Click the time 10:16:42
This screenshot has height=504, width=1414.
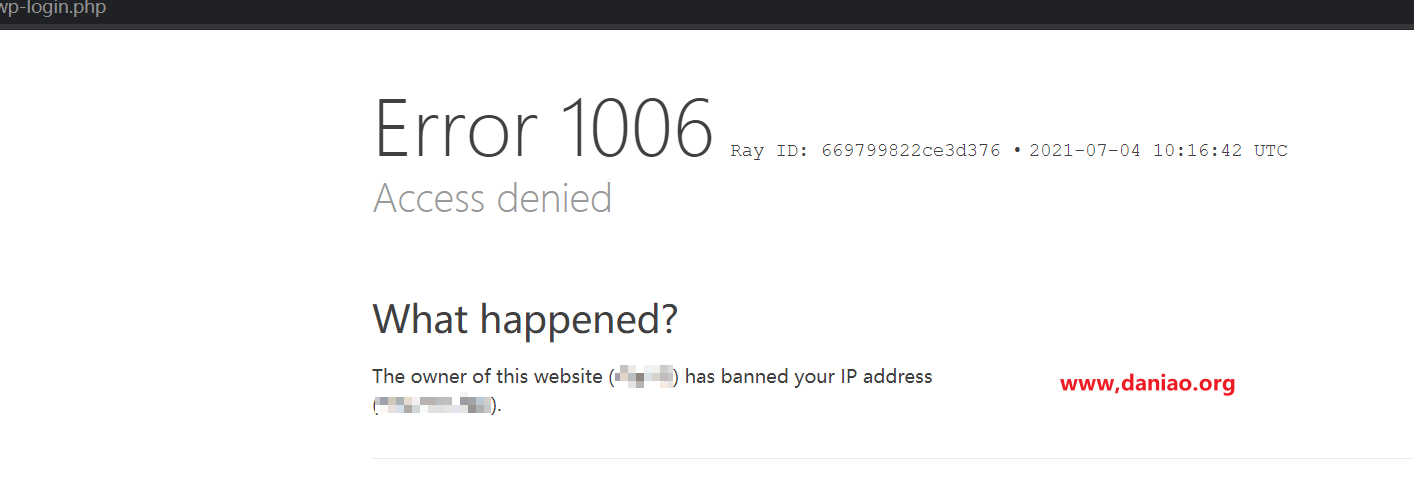point(1197,151)
